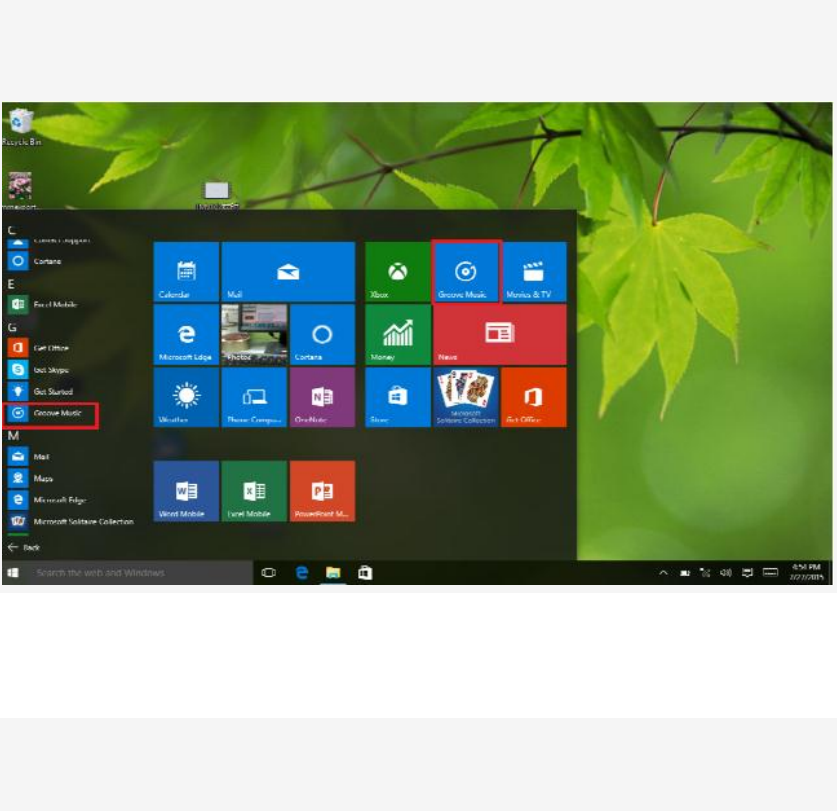The width and height of the screenshot is (837, 811).
Task: Click the taskbar clock and date
Action: point(806,572)
